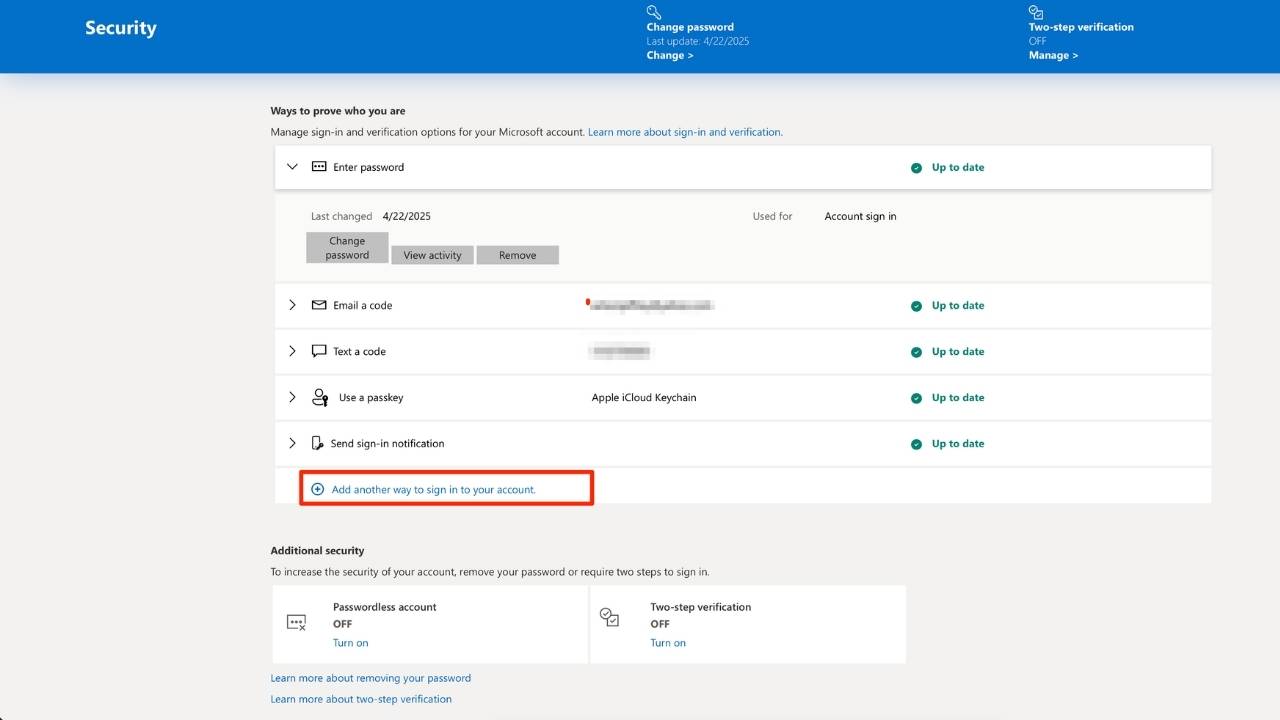Image resolution: width=1280 pixels, height=720 pixels.
Task: Click green check icon in Send sign-in notification row
Action: [916, 444]
